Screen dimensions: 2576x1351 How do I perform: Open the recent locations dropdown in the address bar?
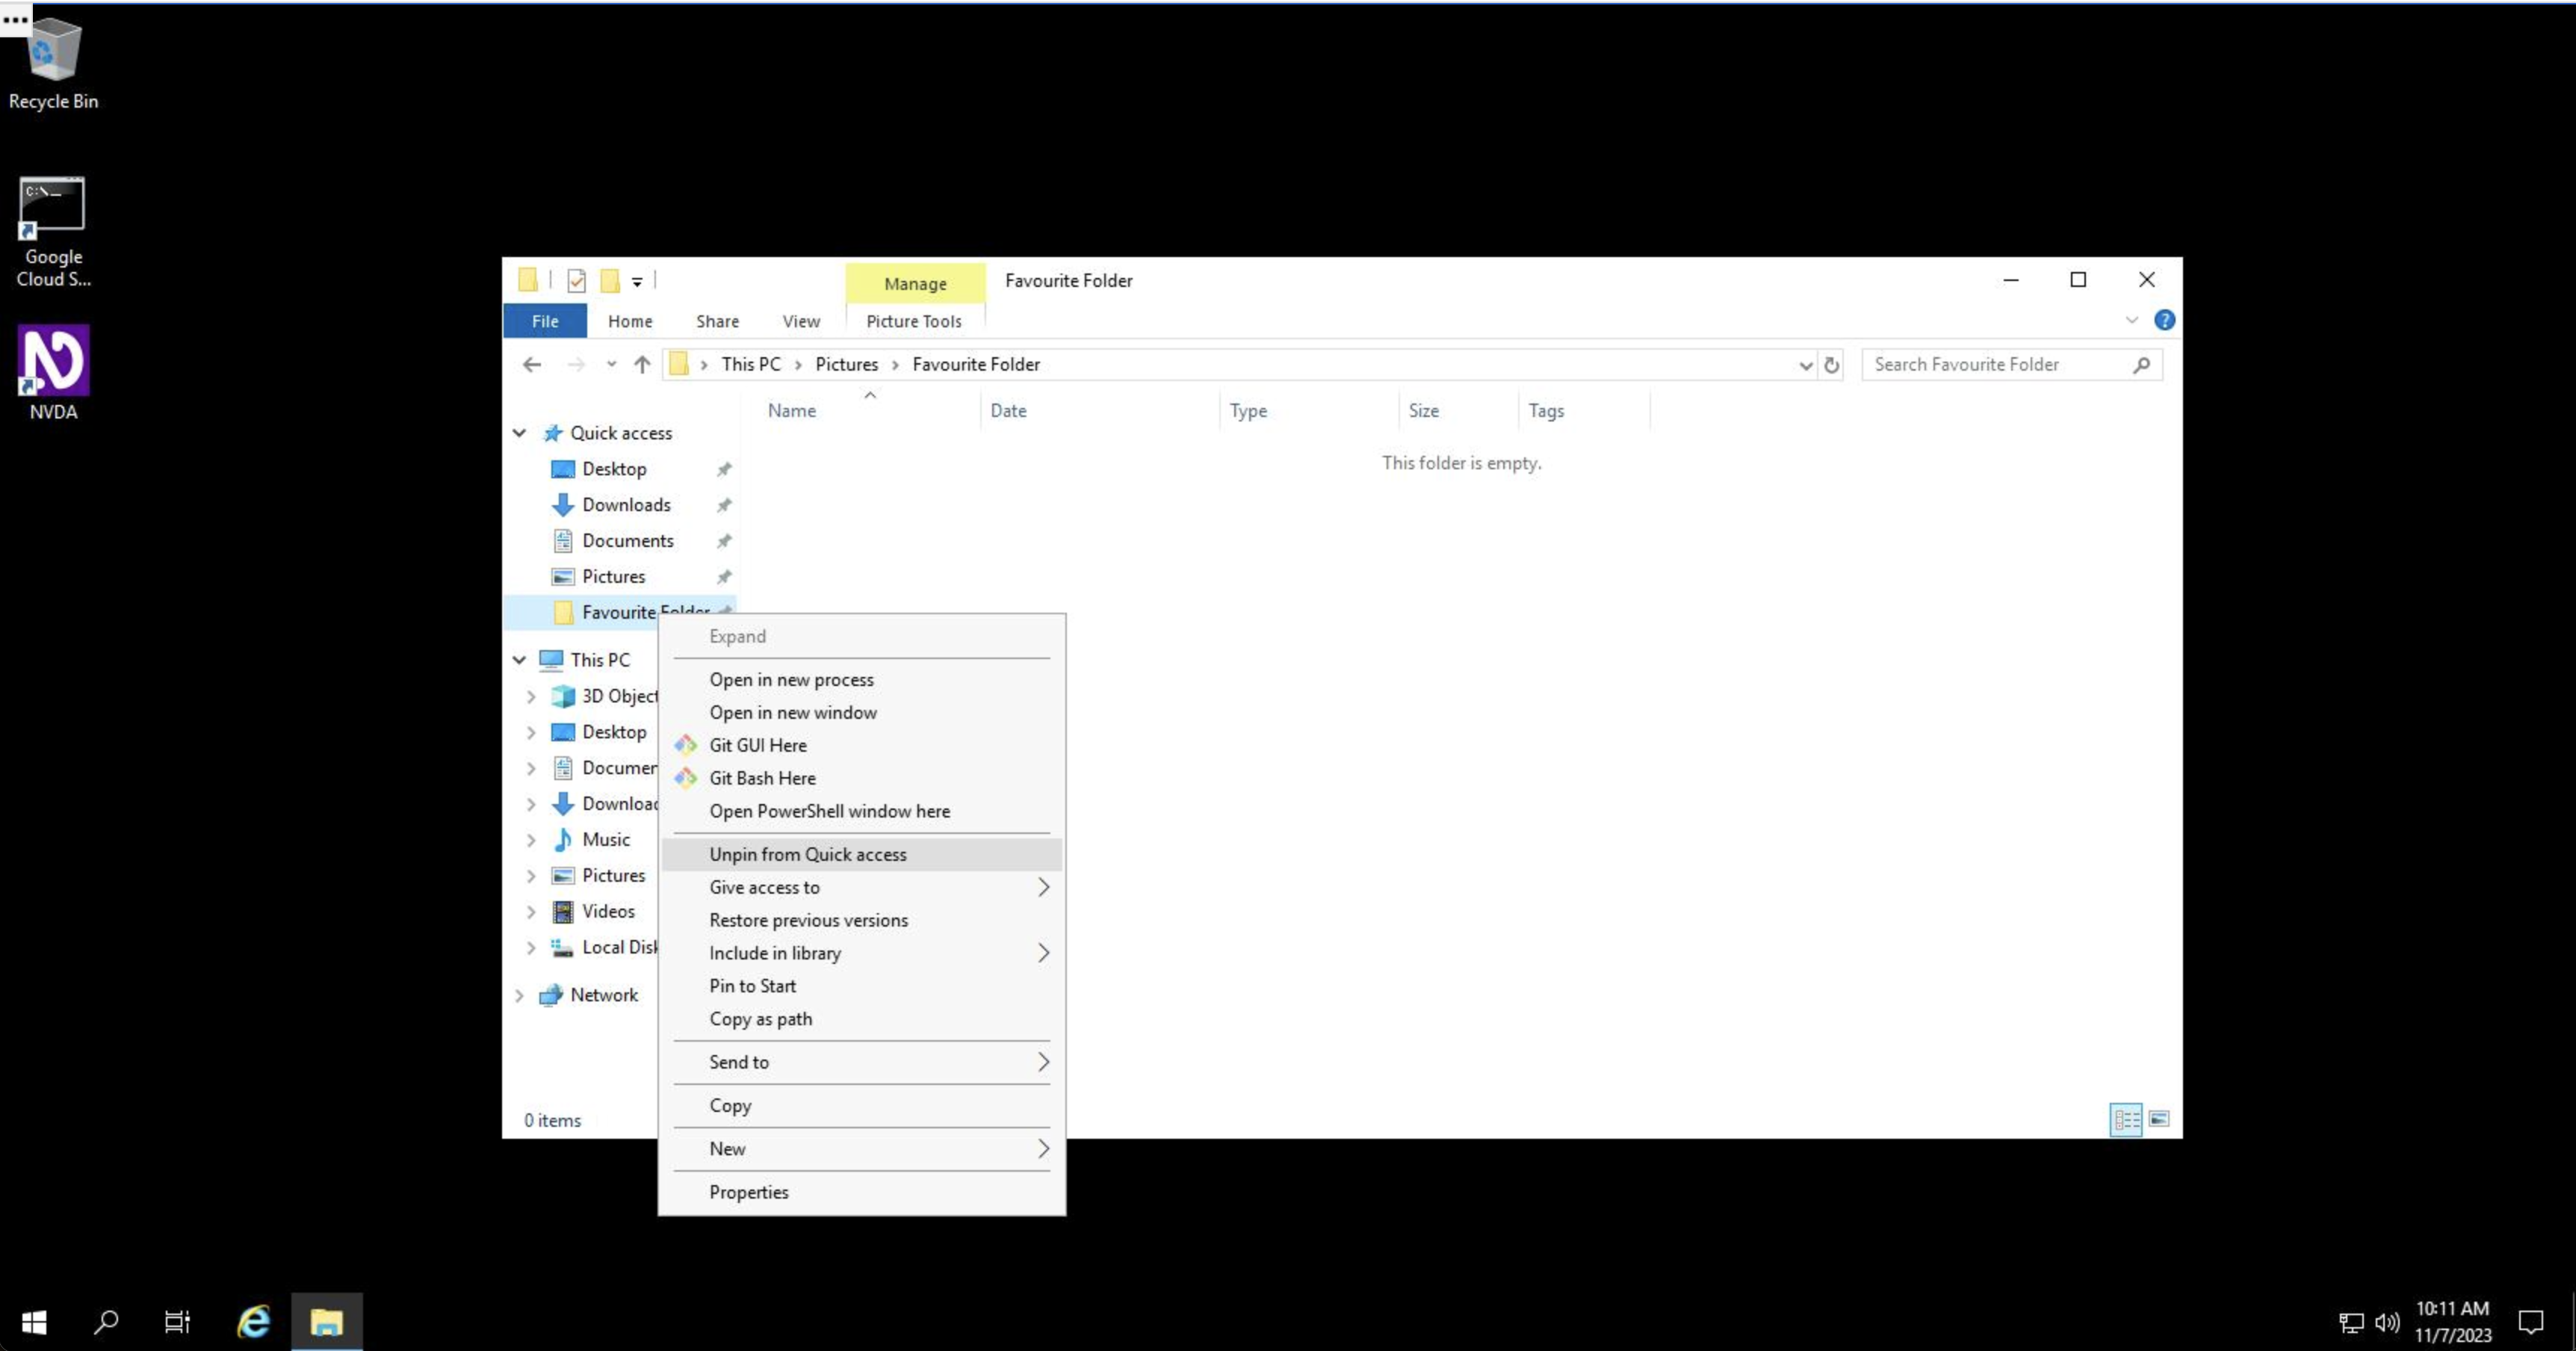pos(1805,364)
